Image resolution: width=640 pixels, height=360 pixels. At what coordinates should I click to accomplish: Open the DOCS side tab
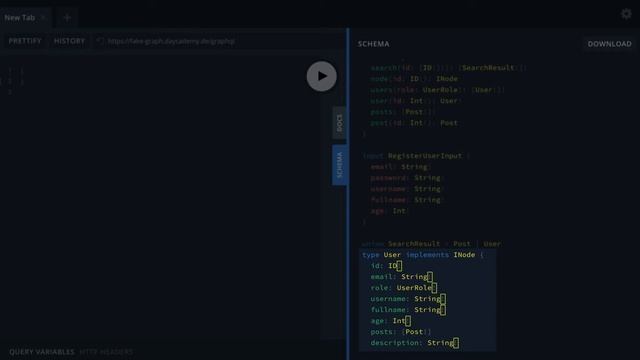(x=339, y=123)
